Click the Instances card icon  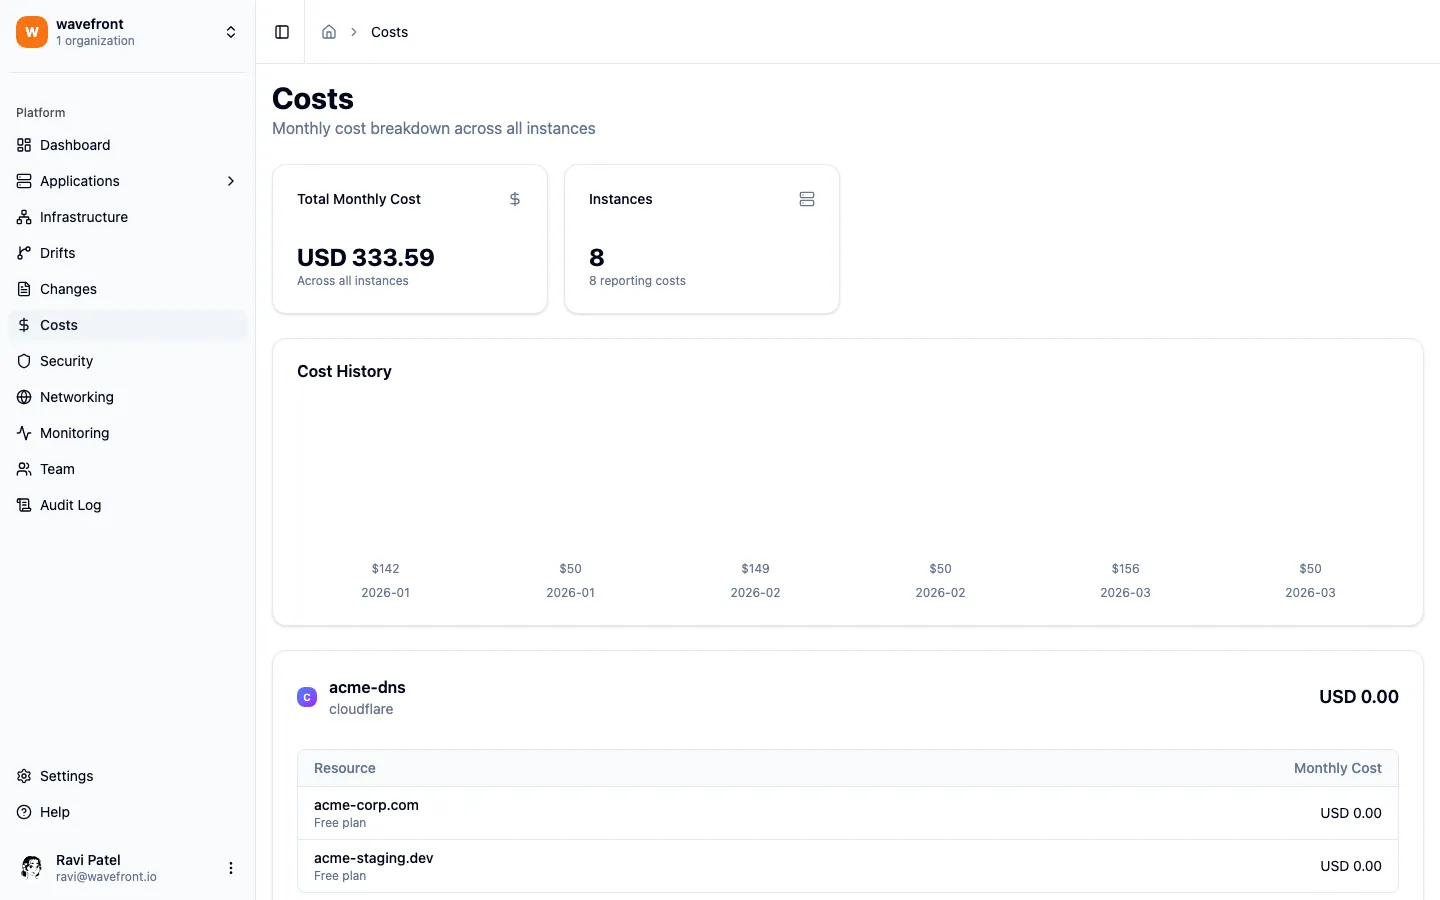[807, 199]
